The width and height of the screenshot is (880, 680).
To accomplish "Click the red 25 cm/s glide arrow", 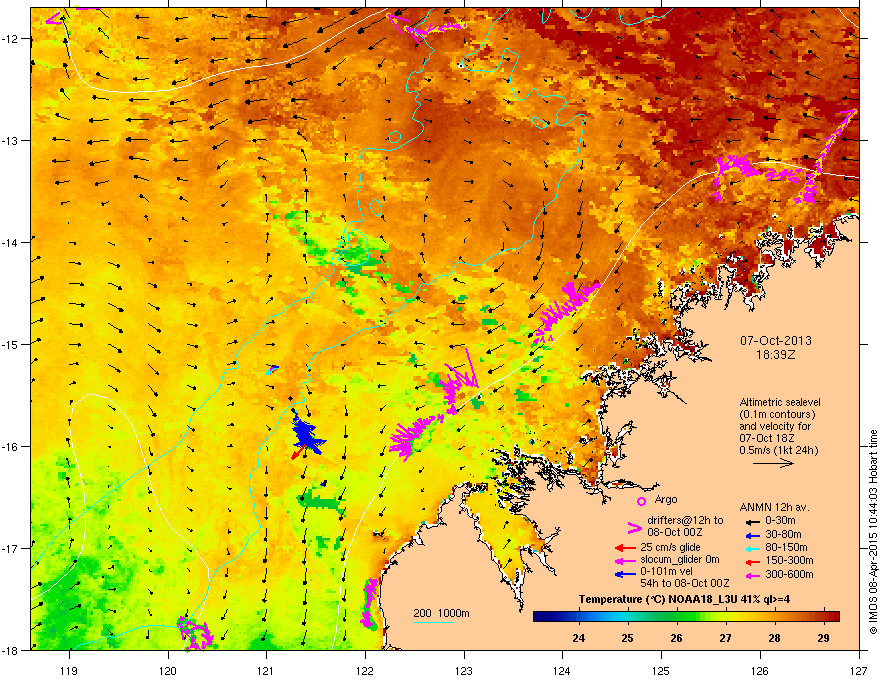I will point(621,548).
